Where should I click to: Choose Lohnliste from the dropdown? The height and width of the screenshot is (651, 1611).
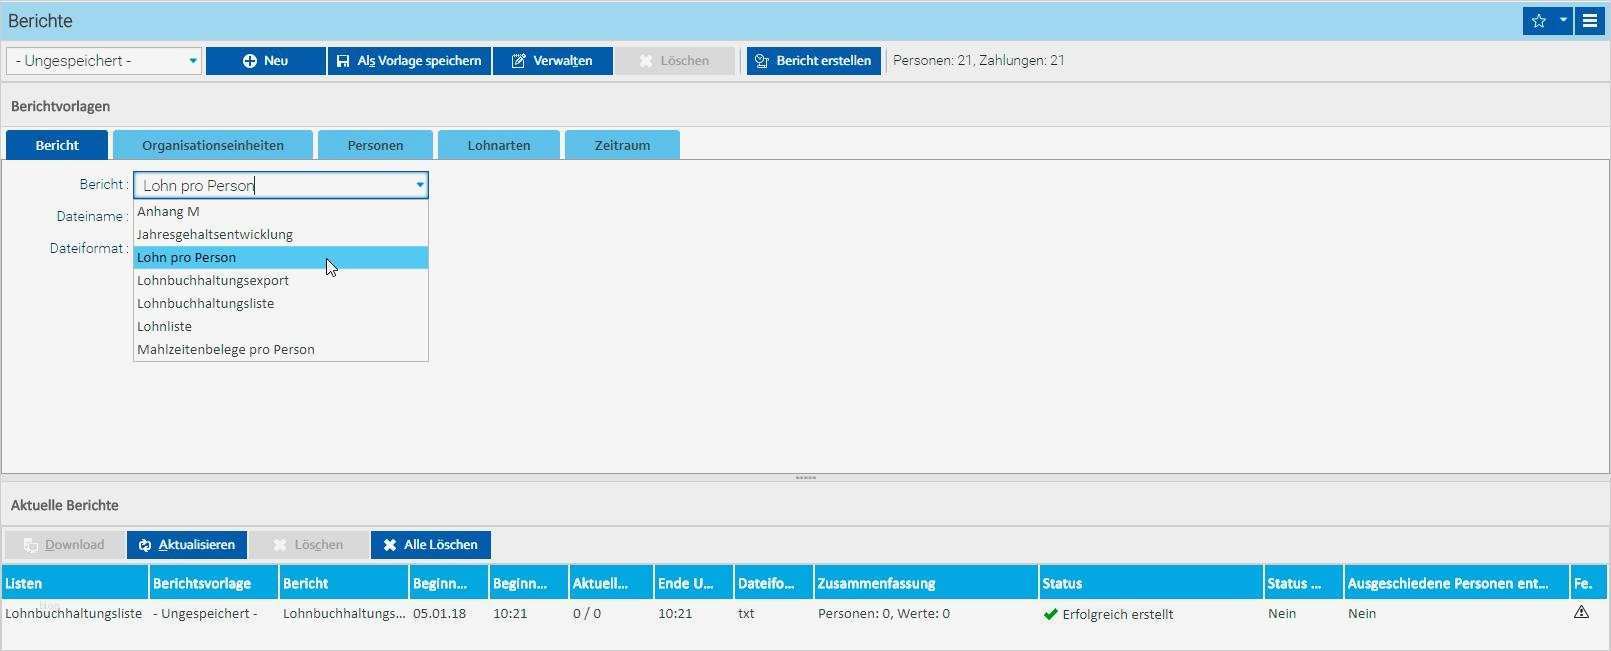(x=281, y=326)
